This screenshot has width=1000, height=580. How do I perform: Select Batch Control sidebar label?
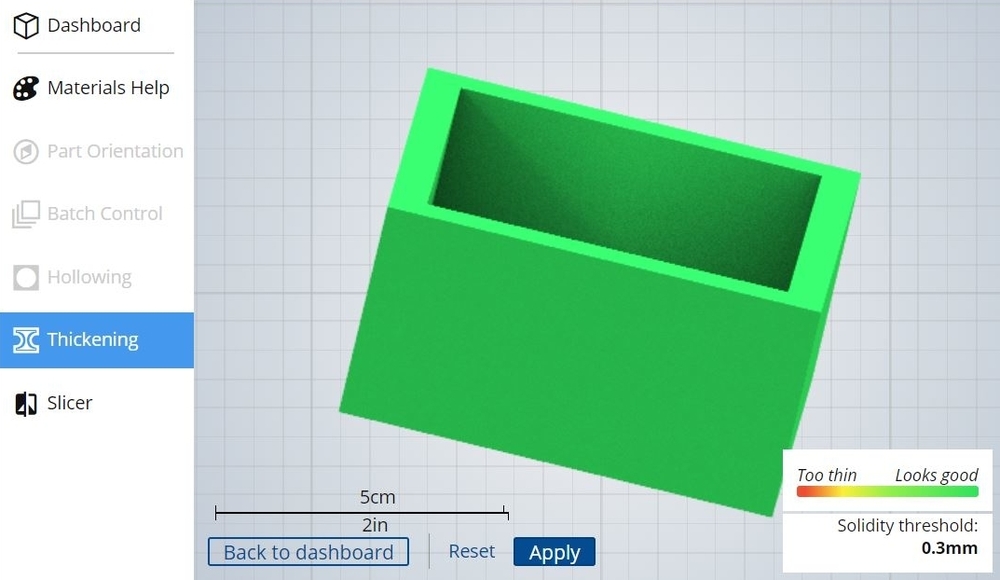click(105, 213)
